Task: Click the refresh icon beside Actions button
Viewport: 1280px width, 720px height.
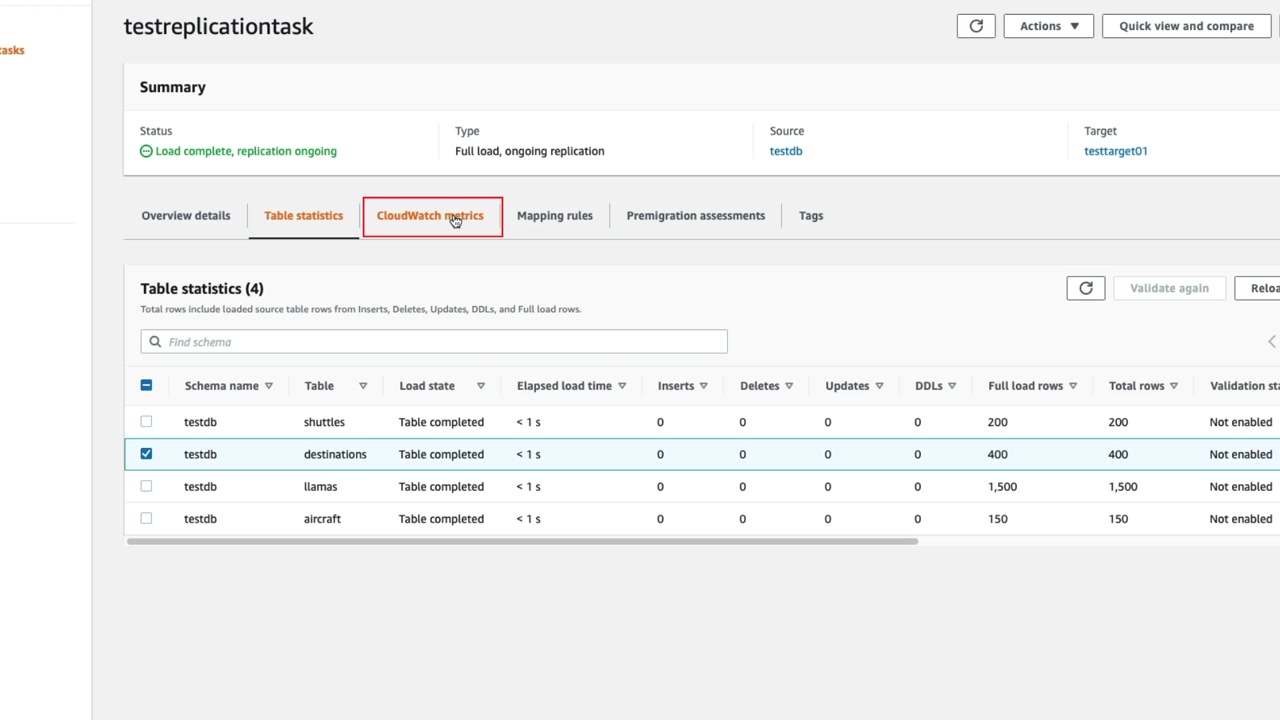Action: click(976, 26)
